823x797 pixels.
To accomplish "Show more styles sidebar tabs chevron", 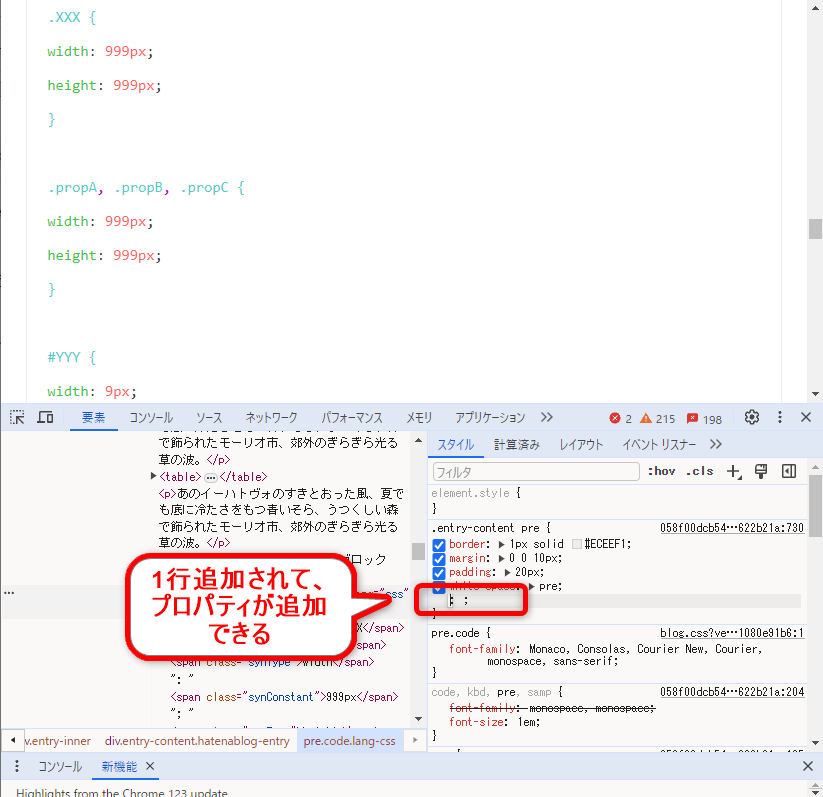I will pos(715,444).
